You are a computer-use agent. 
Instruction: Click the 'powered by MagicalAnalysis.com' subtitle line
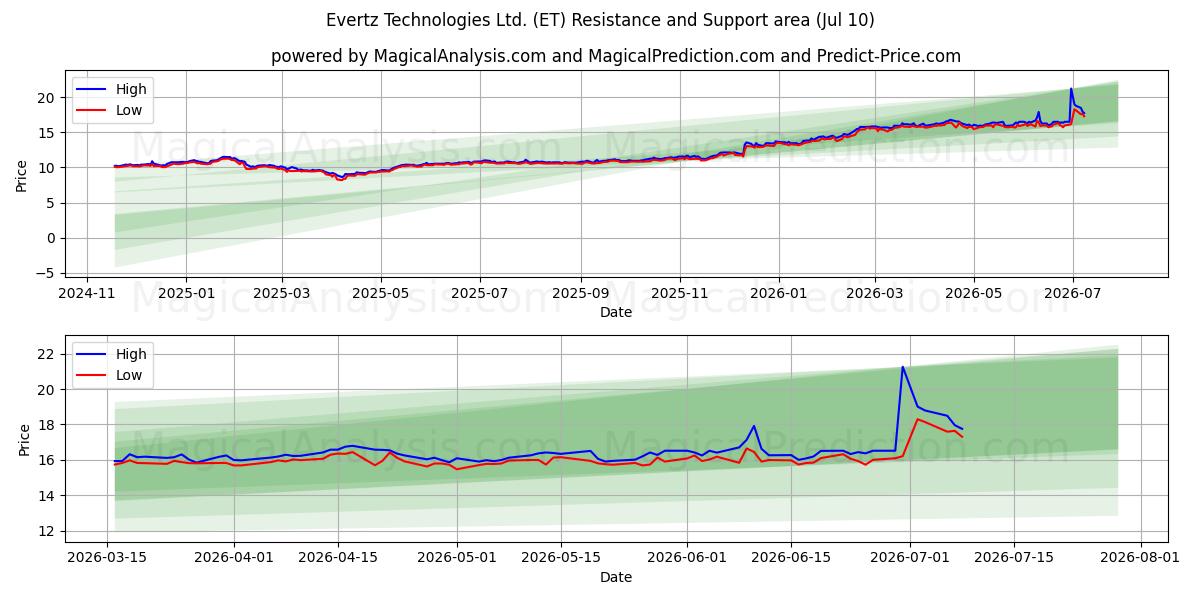click(x=616, y=56)
